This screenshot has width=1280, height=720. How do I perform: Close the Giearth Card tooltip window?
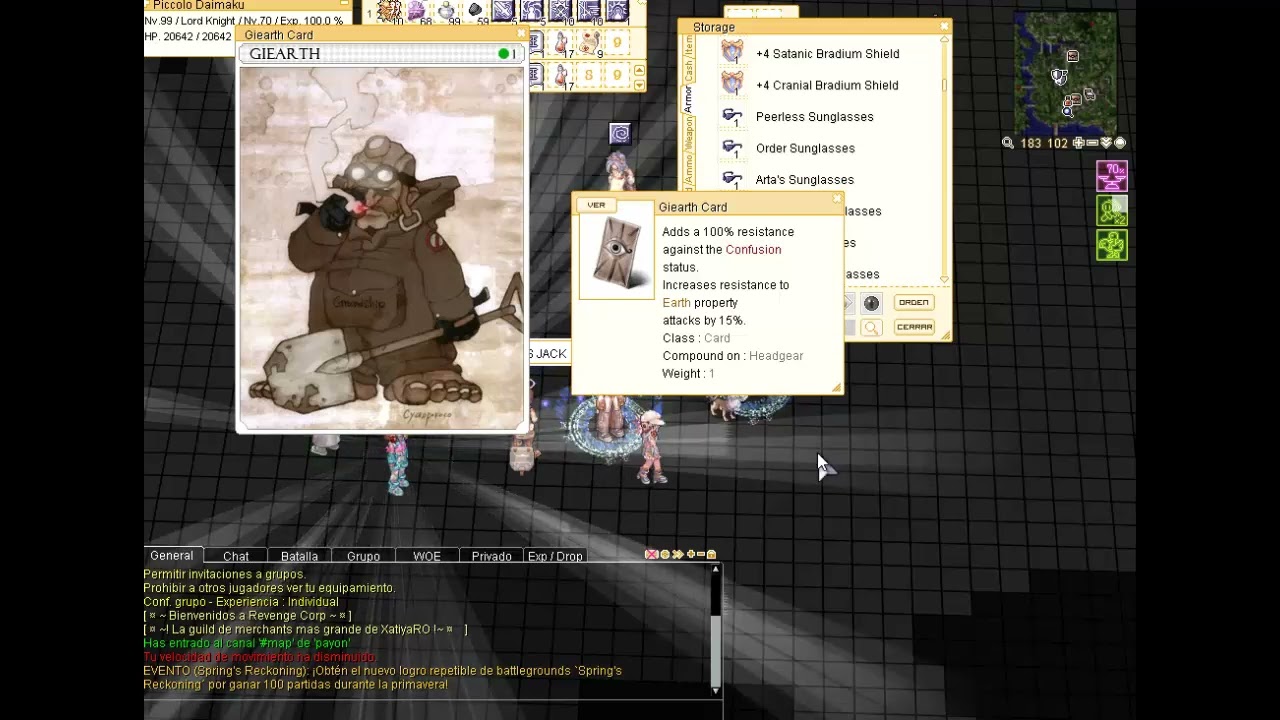pos(837,199)
